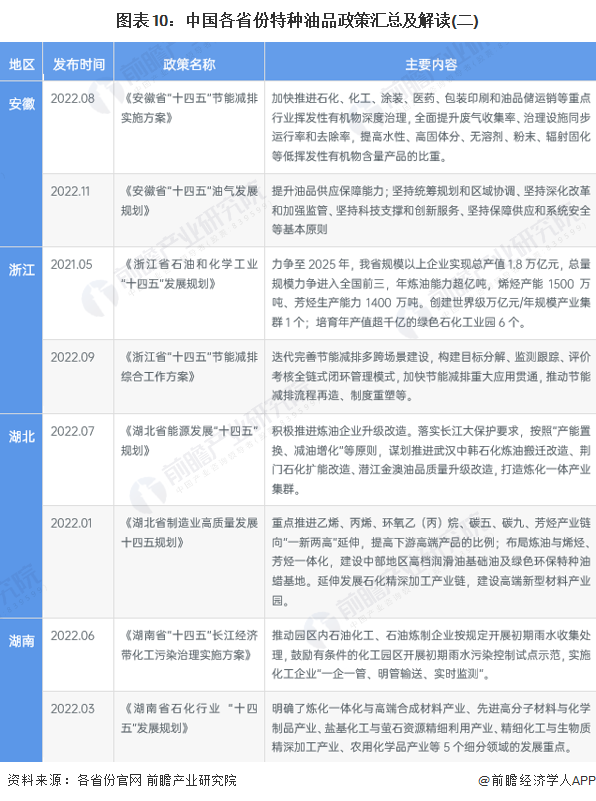Select the 地区 column header
Screen dimensions: 596x801
(x=21, y=64)
